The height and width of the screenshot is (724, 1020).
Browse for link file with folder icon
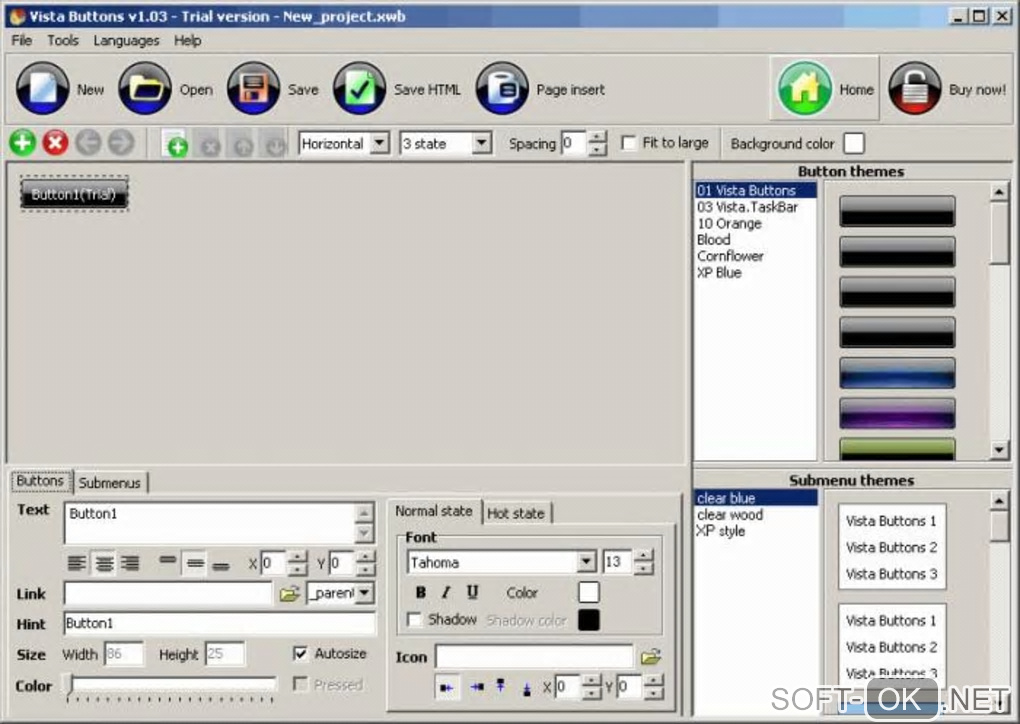pyautogui.click(x=289, y=593)
